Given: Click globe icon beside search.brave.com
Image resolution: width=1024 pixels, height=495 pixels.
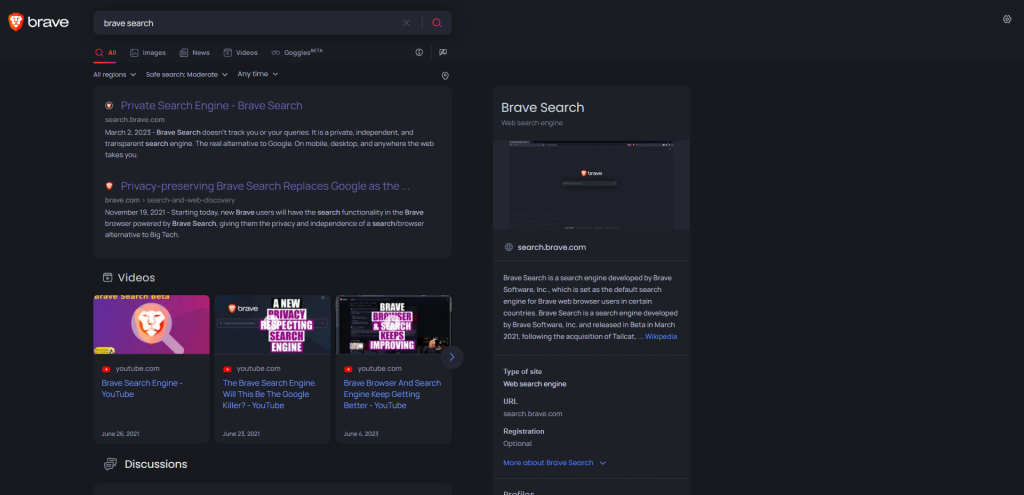Looking at the screenshot, I should (509, 248).
